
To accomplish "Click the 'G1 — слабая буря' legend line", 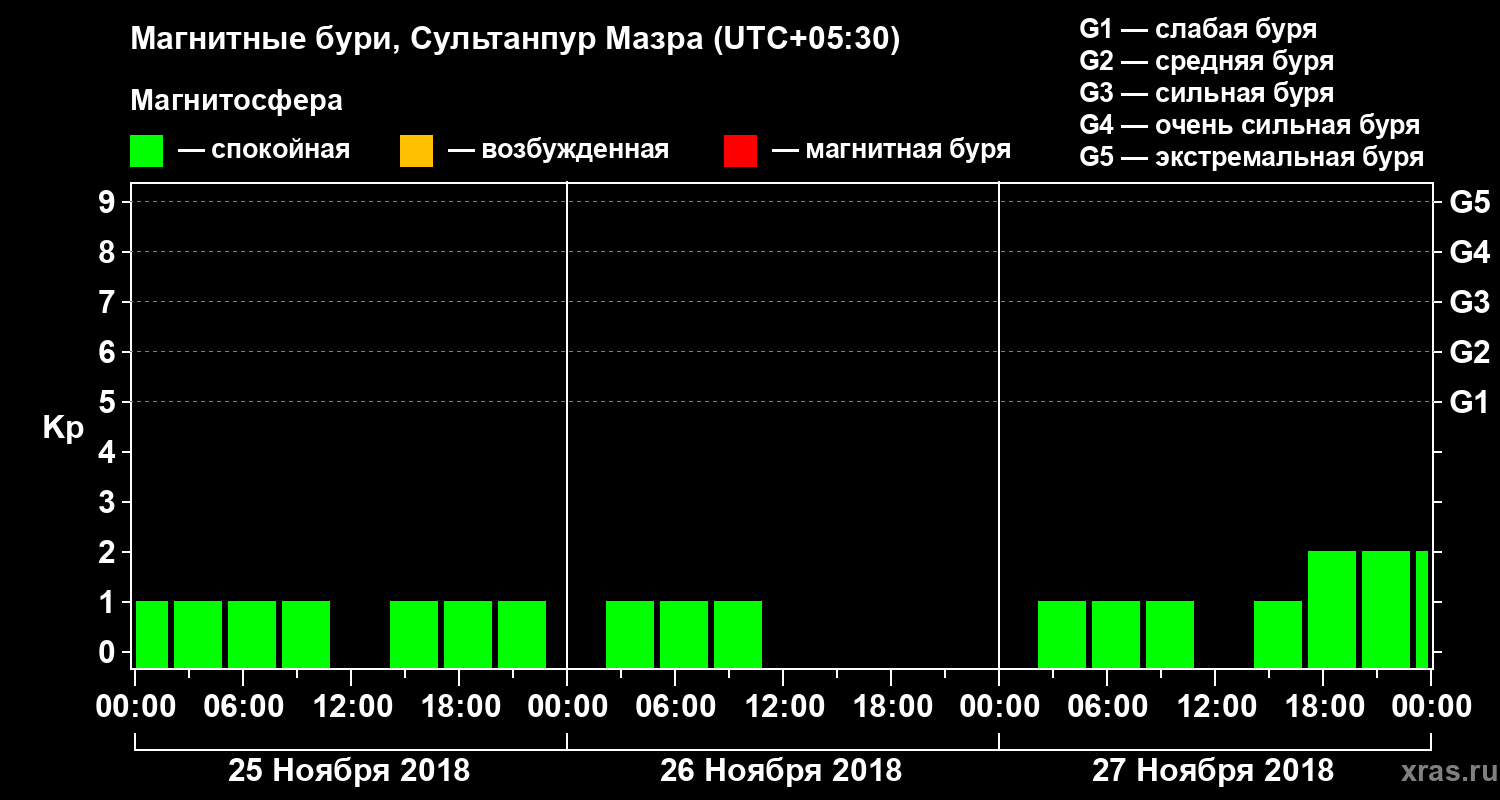I will pos(1198,29).
